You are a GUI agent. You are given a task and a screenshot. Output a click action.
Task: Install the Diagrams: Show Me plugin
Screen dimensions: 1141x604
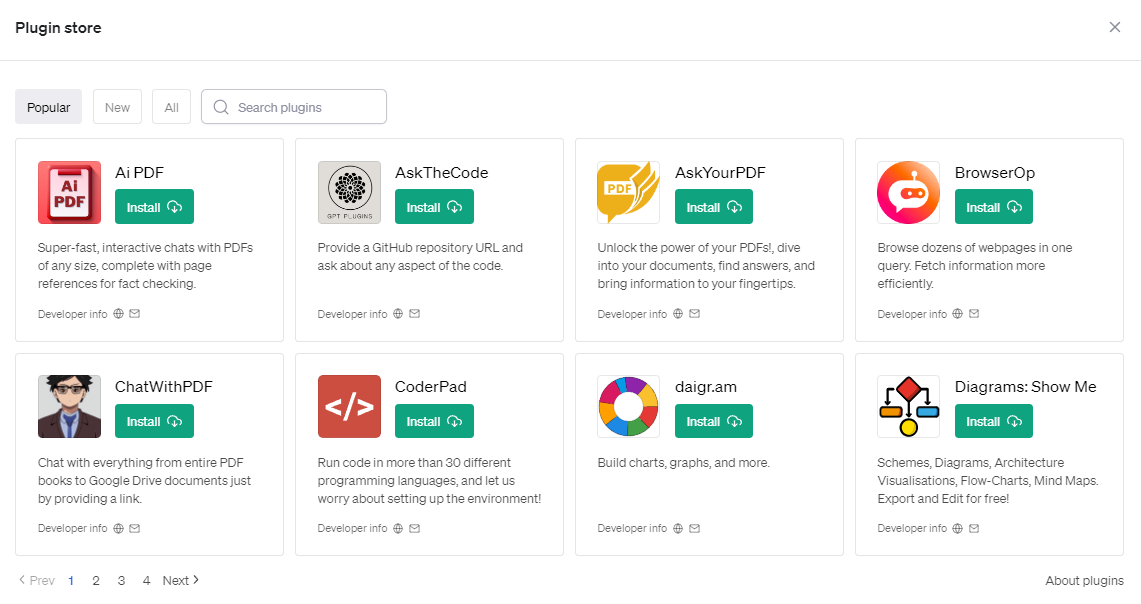994,421
